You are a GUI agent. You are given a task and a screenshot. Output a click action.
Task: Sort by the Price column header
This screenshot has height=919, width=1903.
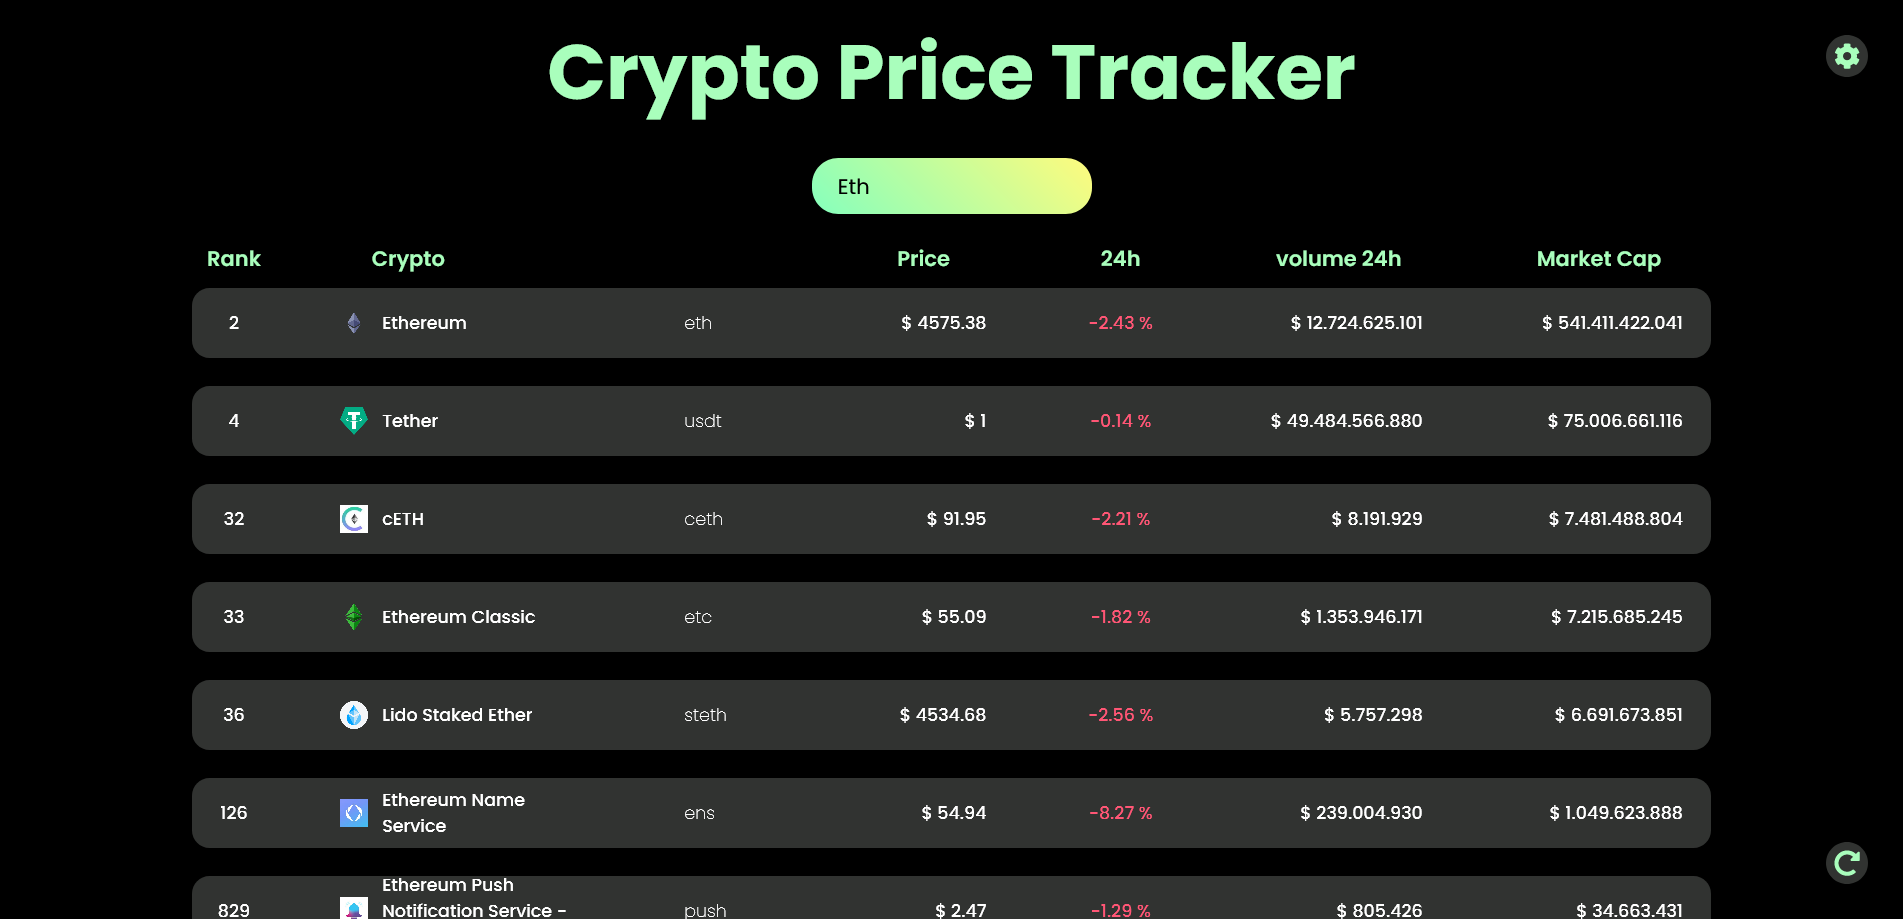click(923, 259)
